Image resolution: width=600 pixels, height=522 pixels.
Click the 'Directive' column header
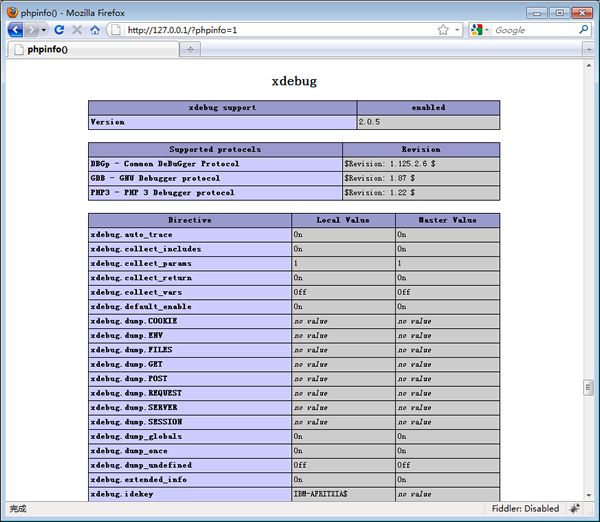(x=190, y=220)
